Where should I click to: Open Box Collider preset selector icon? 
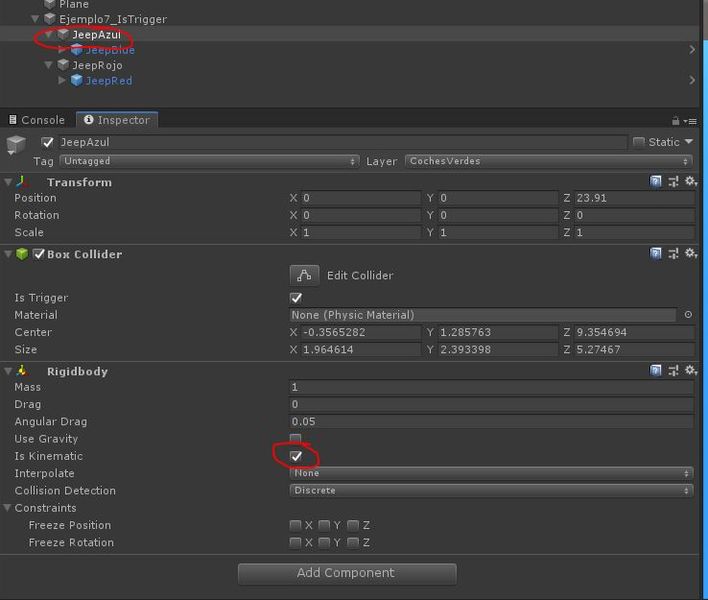coord(673,253)
